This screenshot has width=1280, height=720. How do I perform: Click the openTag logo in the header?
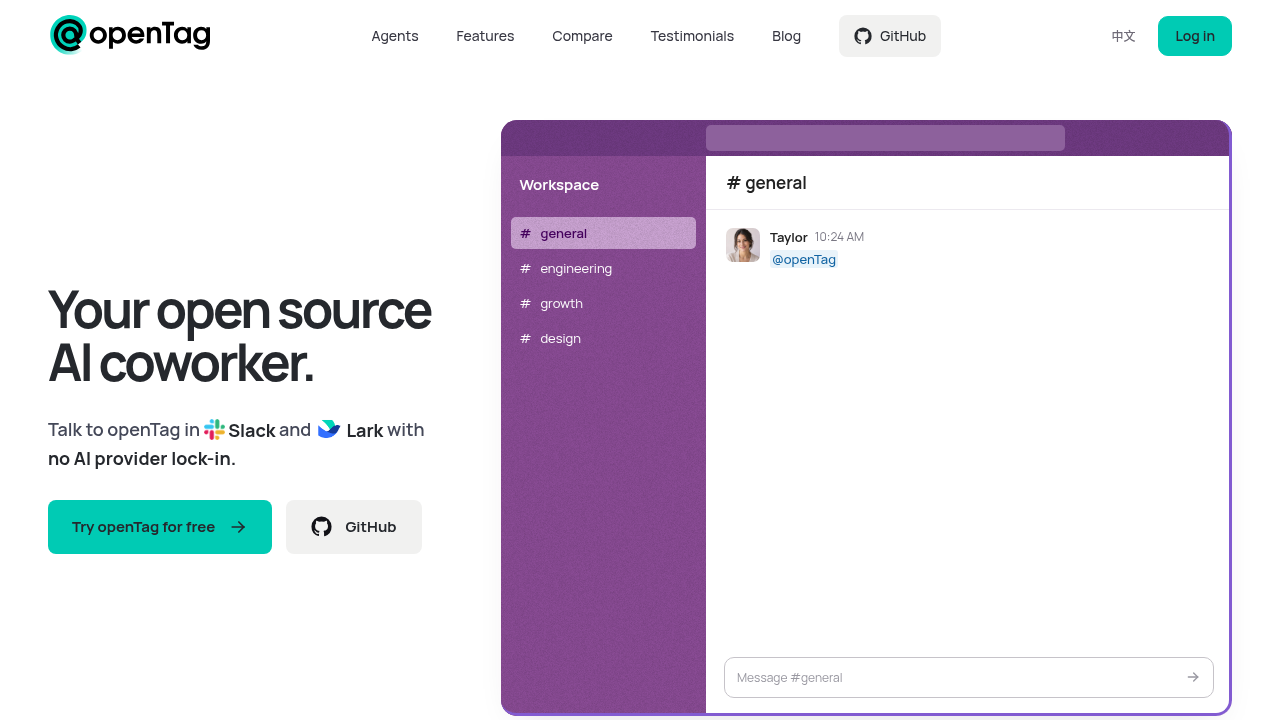click(130, 35)
